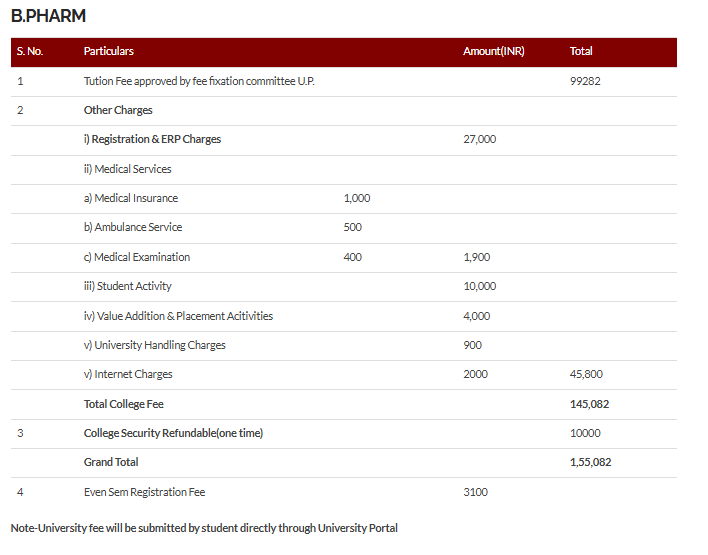708x555 pixels.
Task: Click the Total column header
Action: (x=581, y=51)
